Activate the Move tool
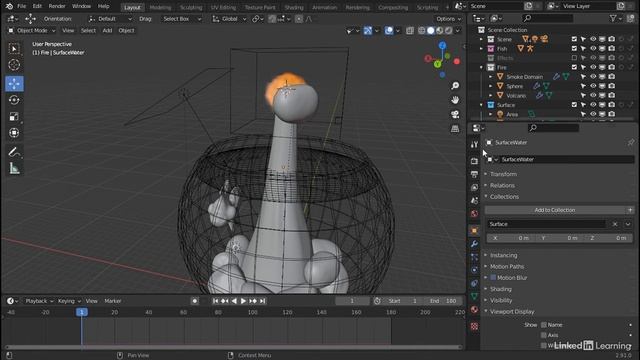The image size is (640, 360). [x=14, y=84]
